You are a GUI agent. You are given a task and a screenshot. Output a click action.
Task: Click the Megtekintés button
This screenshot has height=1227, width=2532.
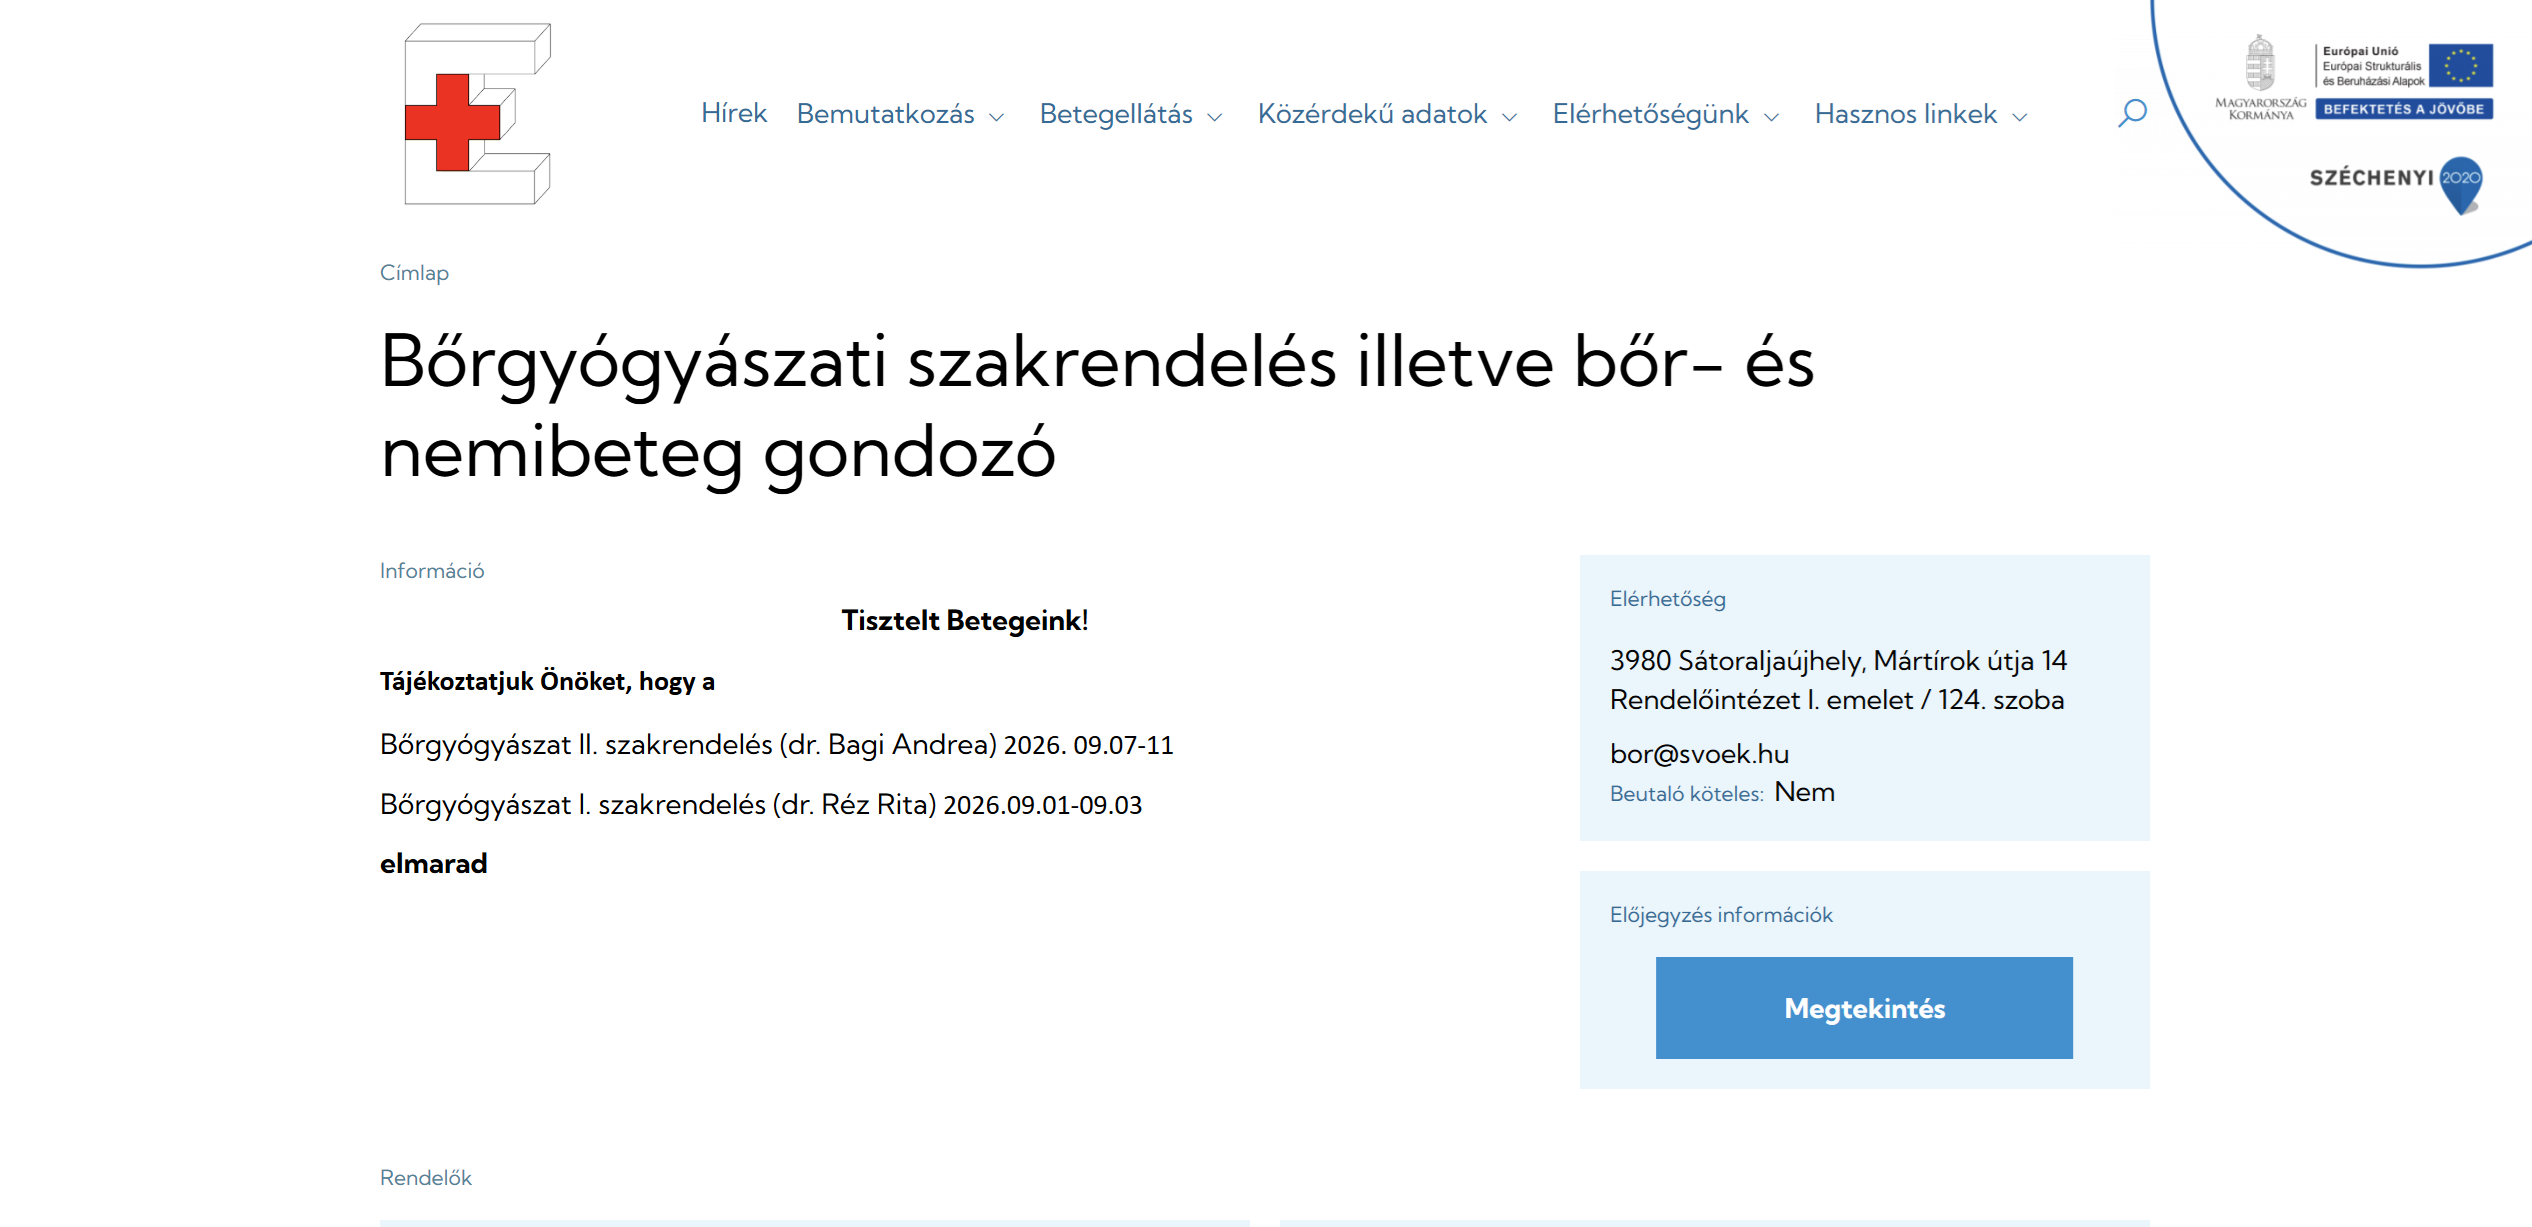coord(1864,1008)
